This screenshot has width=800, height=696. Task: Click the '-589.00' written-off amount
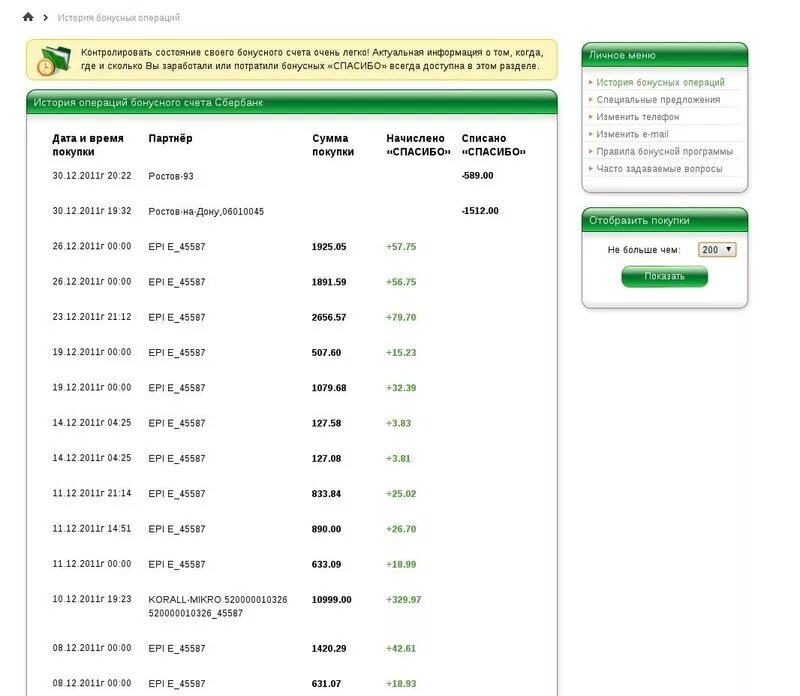coord(478,176)
